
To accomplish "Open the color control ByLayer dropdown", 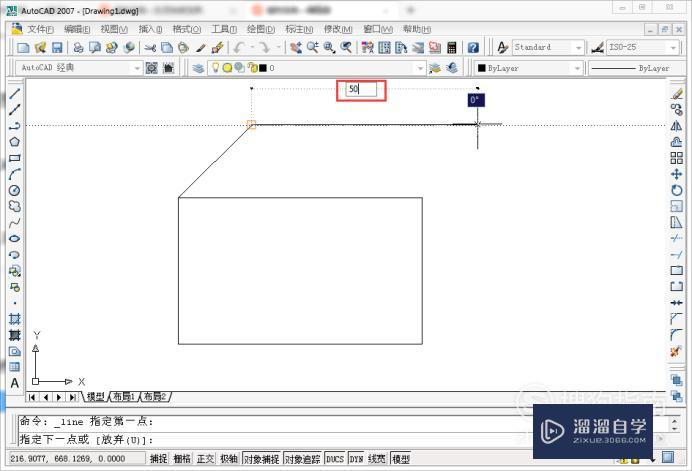I will click(577, 68).
